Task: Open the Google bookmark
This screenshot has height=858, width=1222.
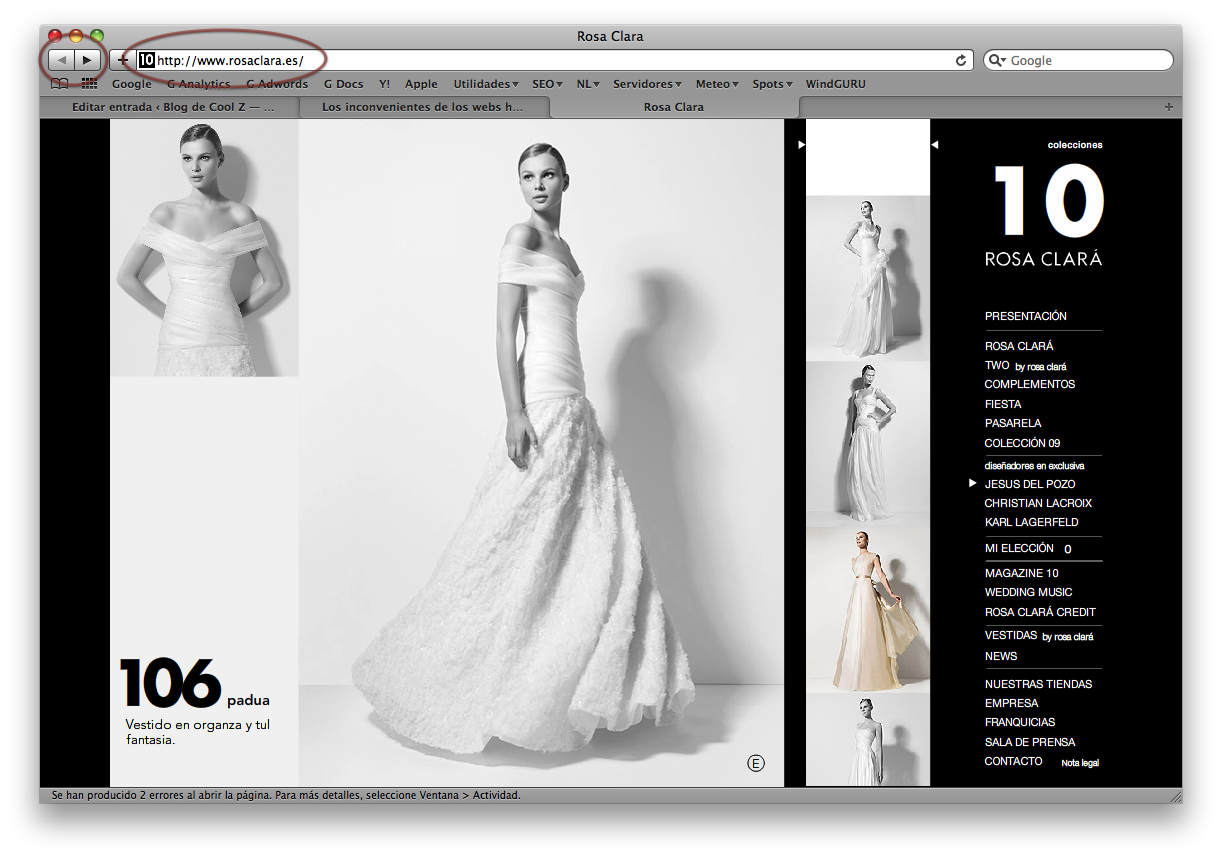Action: [132, 84]
